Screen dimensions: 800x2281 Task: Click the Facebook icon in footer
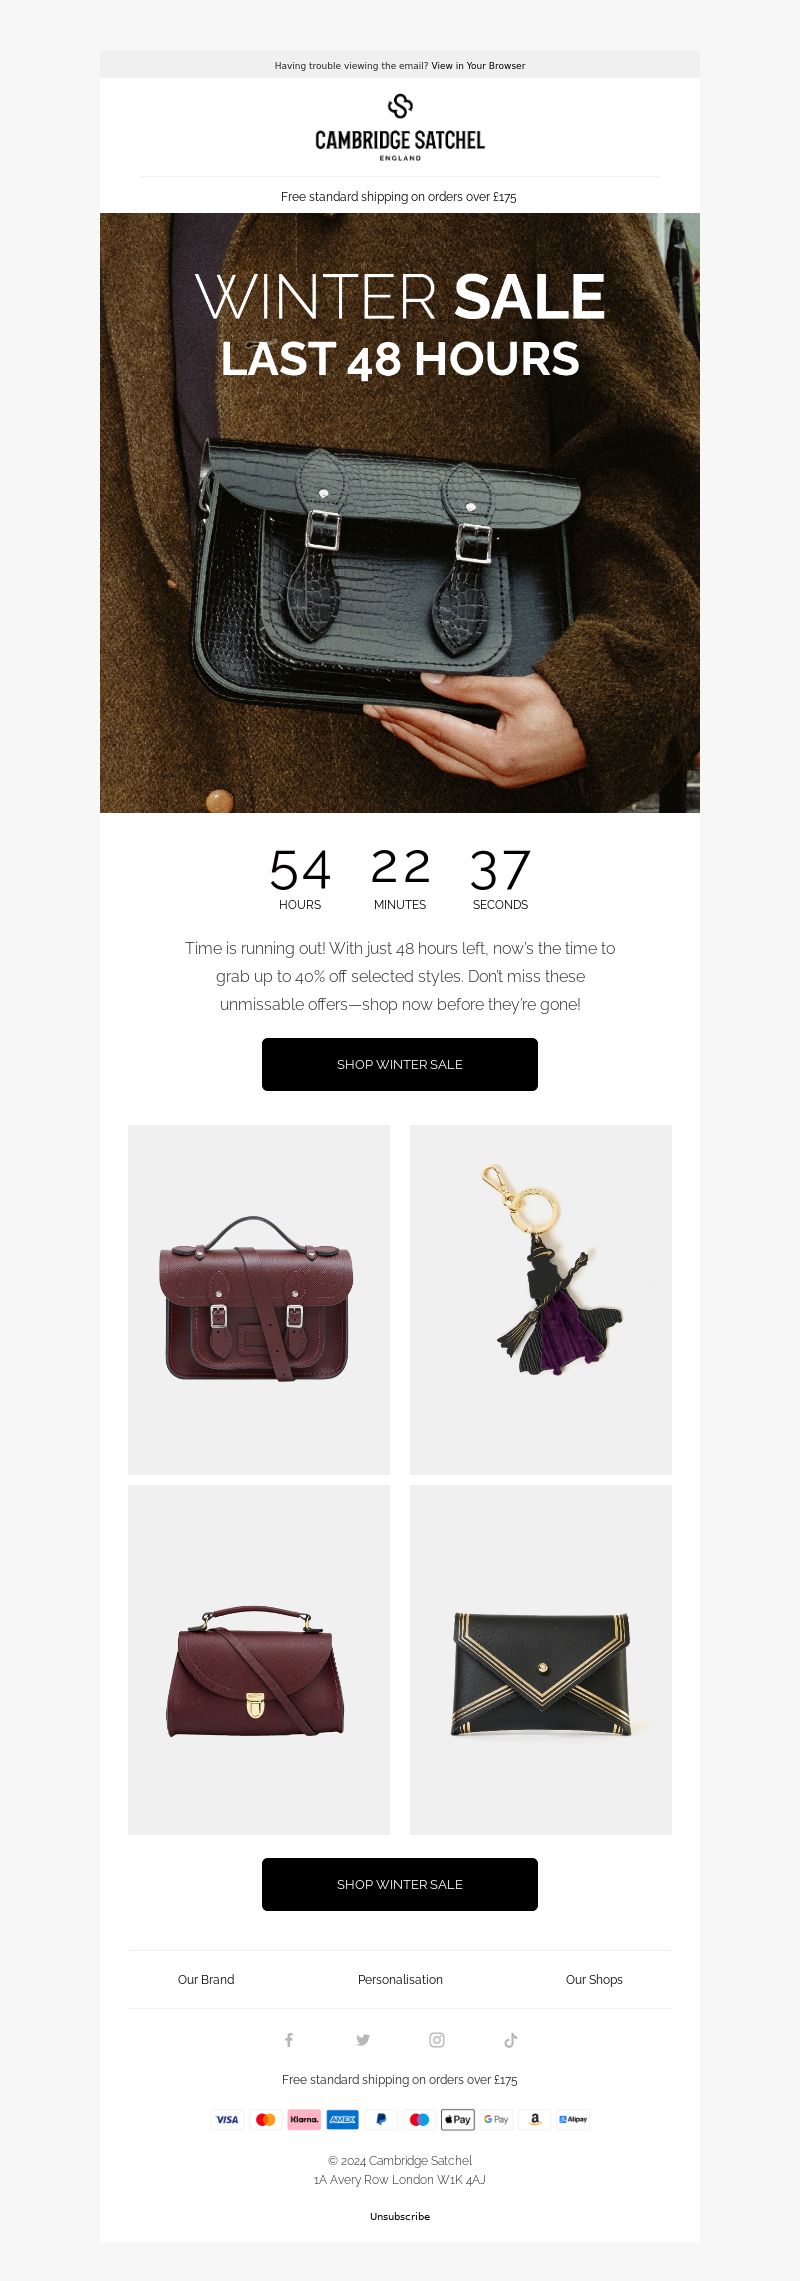coord(289,2040)
